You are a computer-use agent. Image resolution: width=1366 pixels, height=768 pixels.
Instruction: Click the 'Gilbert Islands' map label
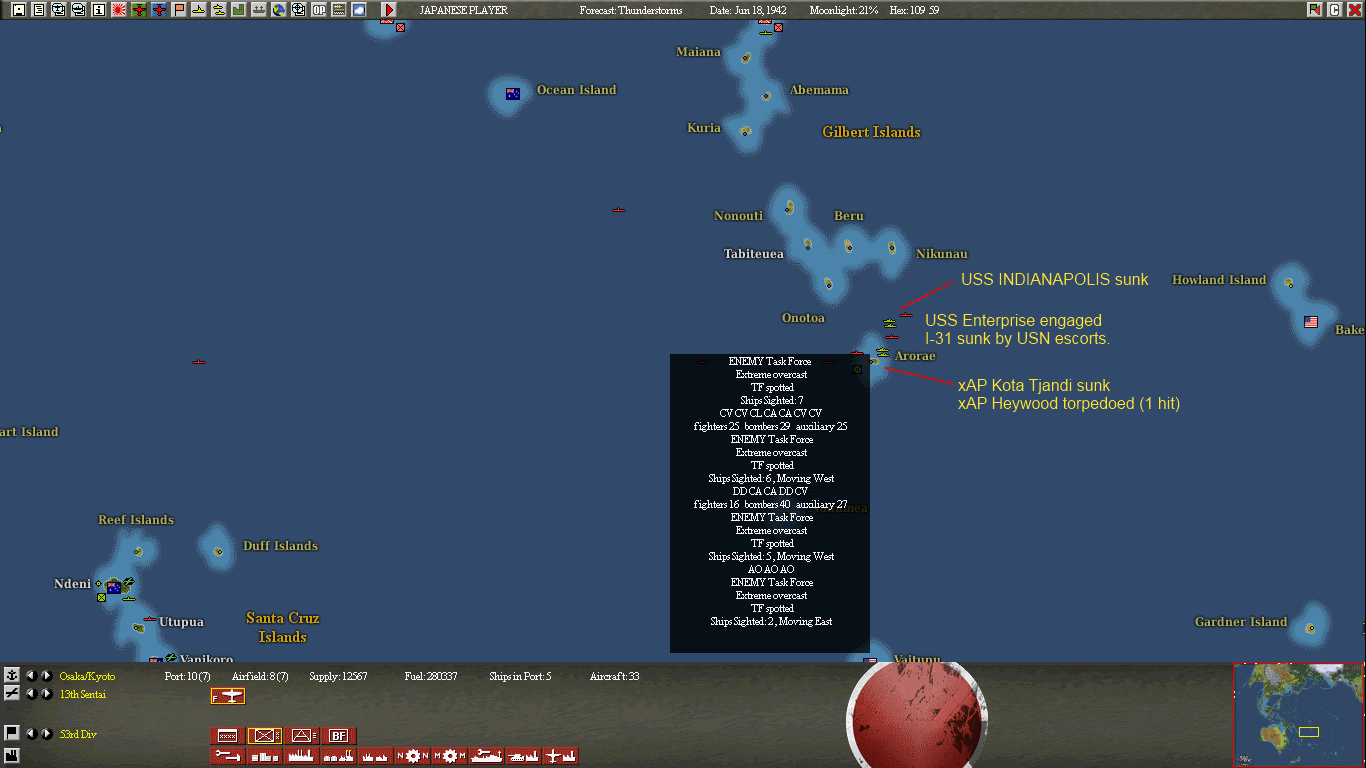click(x=871, y=132)
